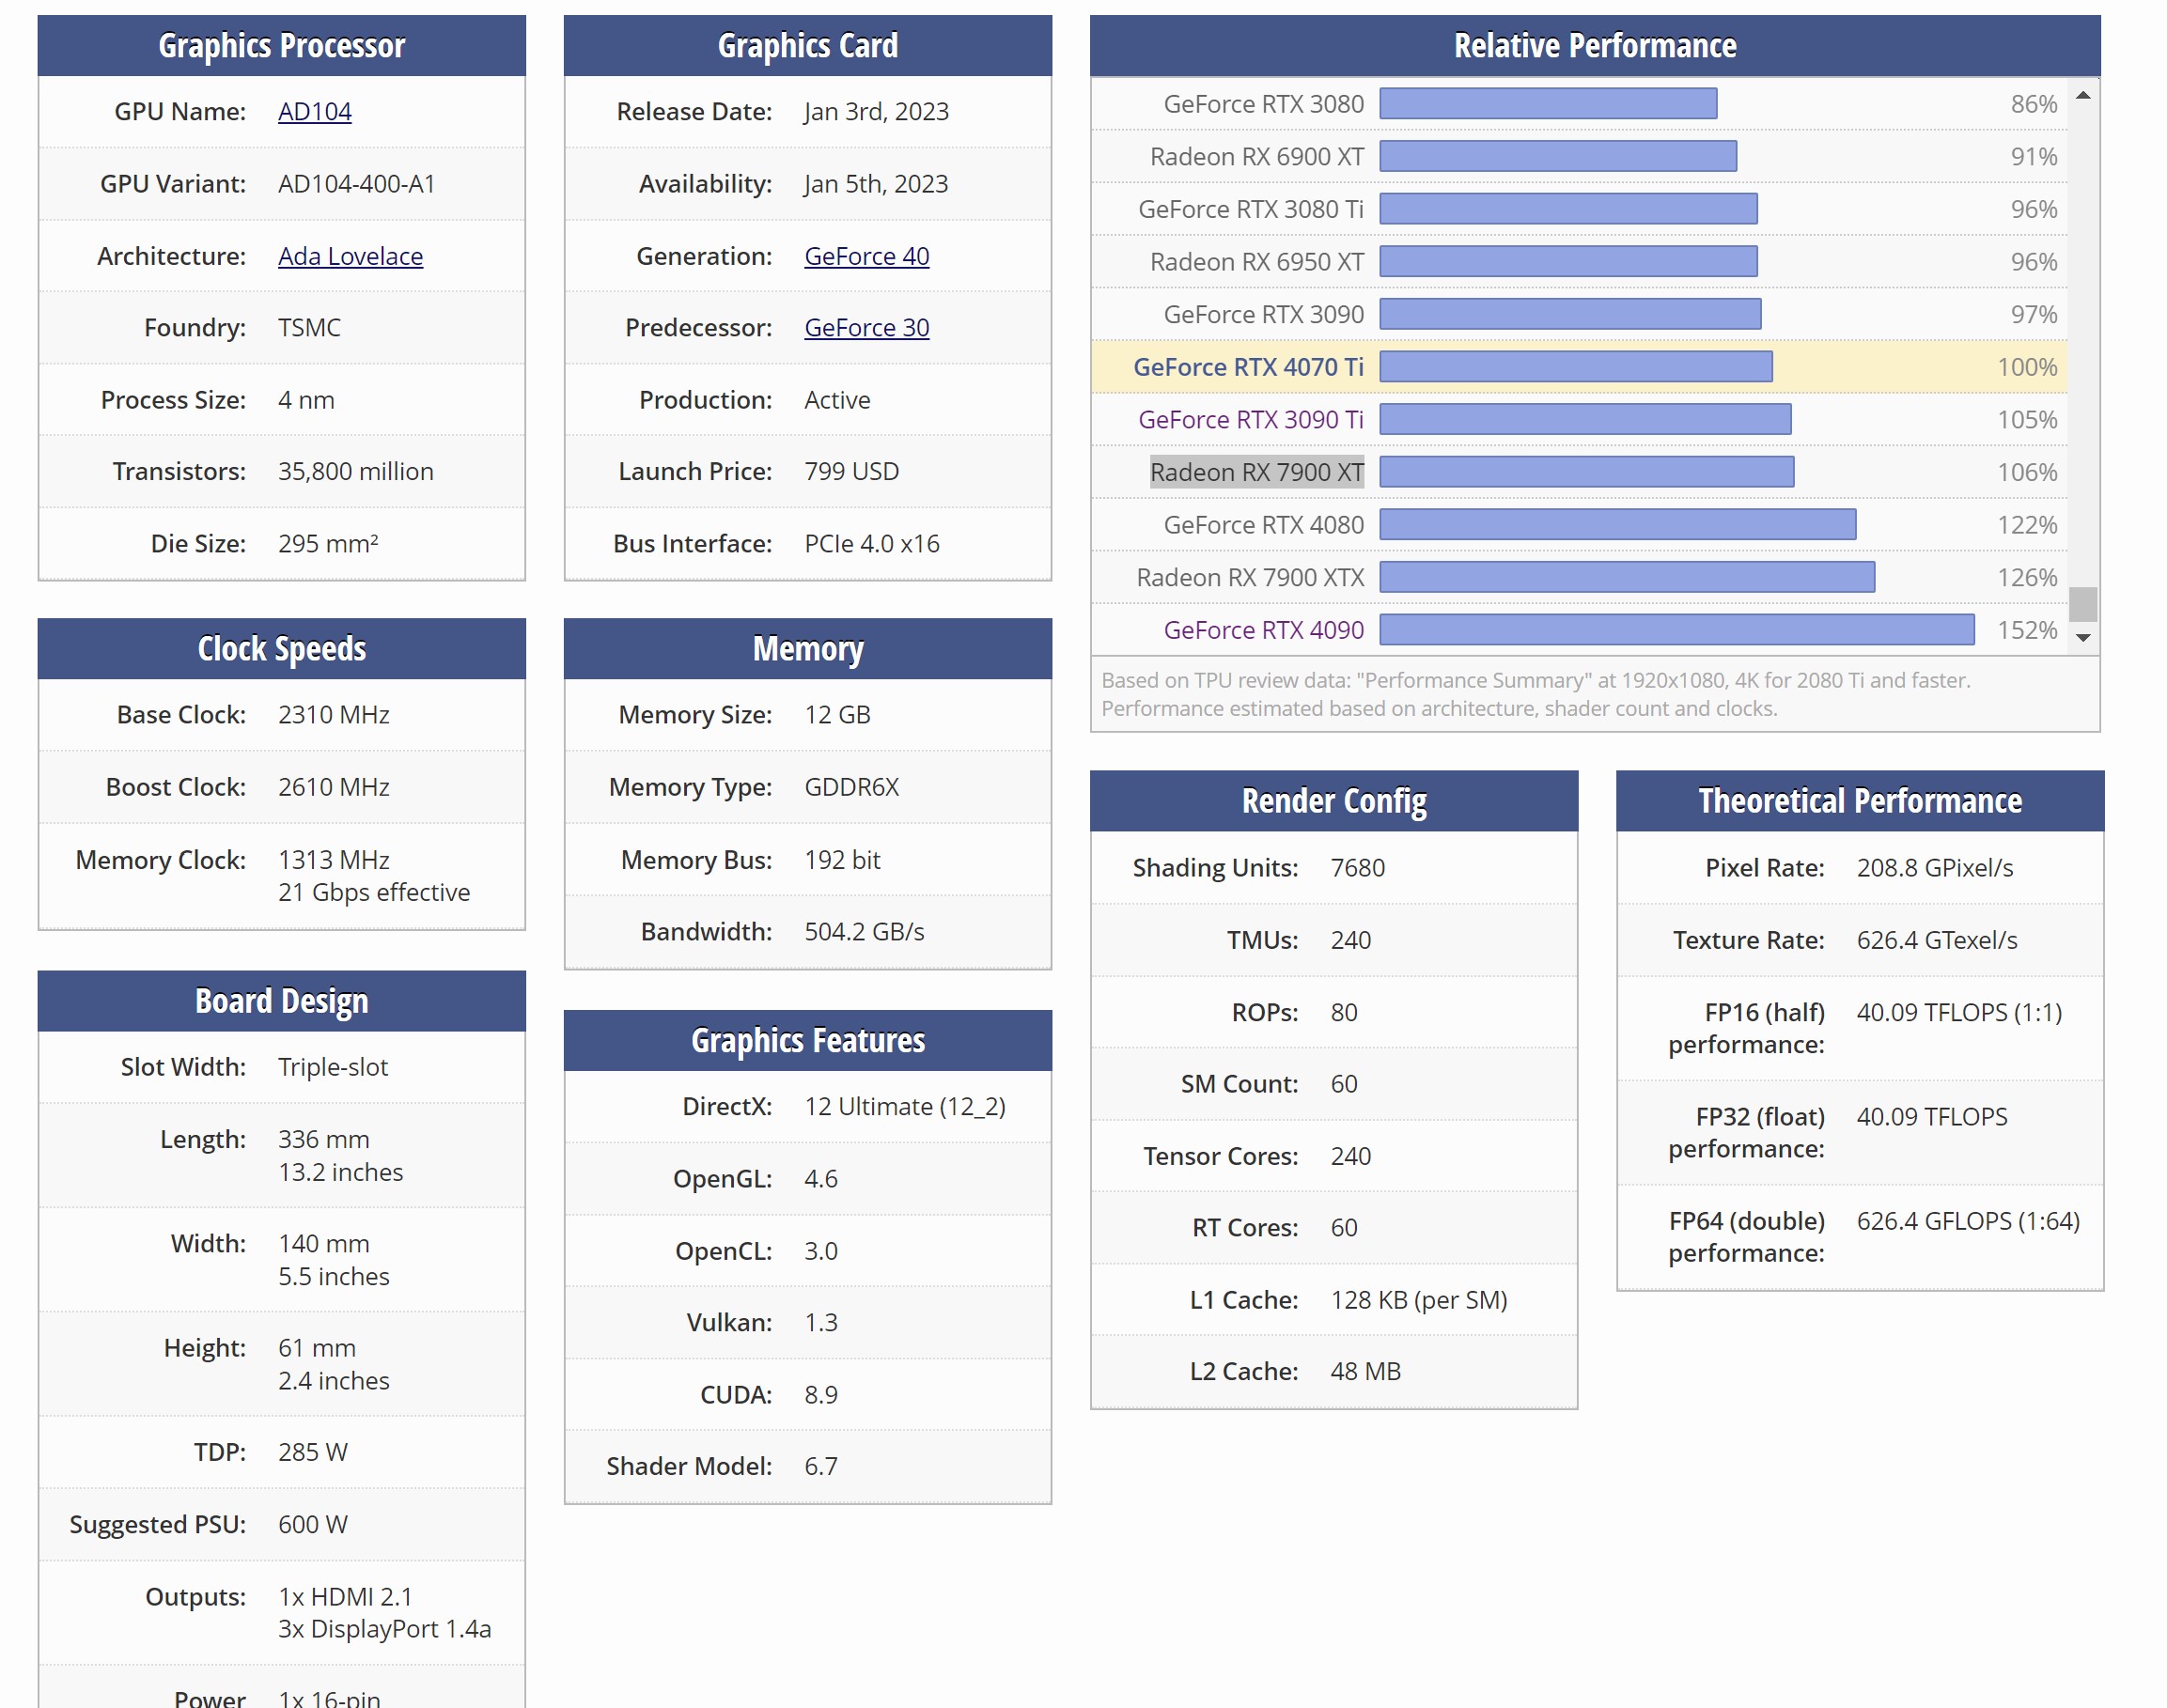Click the Relative Performance section header

[x=1595, y=46]
